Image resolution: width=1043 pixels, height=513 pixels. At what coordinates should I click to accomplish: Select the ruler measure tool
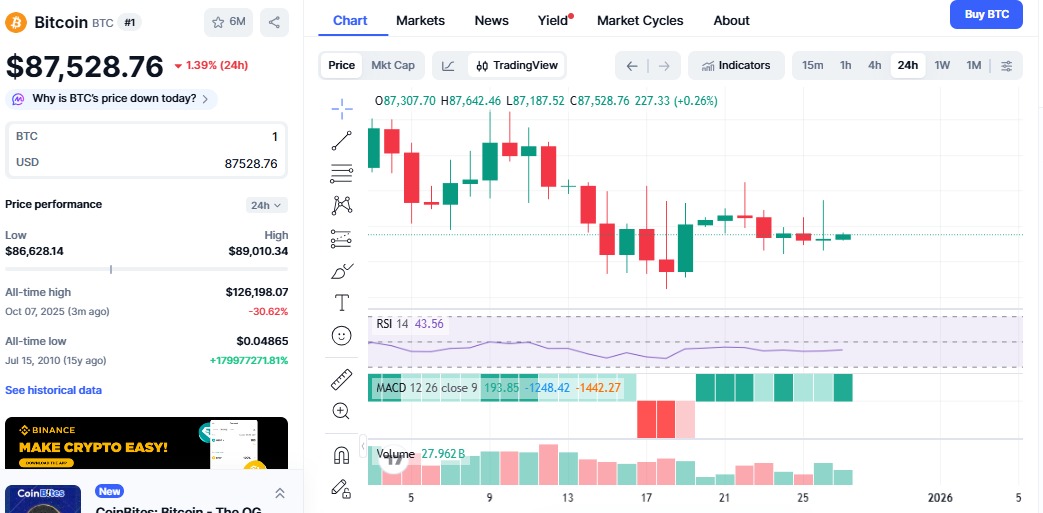click(342, 380)
